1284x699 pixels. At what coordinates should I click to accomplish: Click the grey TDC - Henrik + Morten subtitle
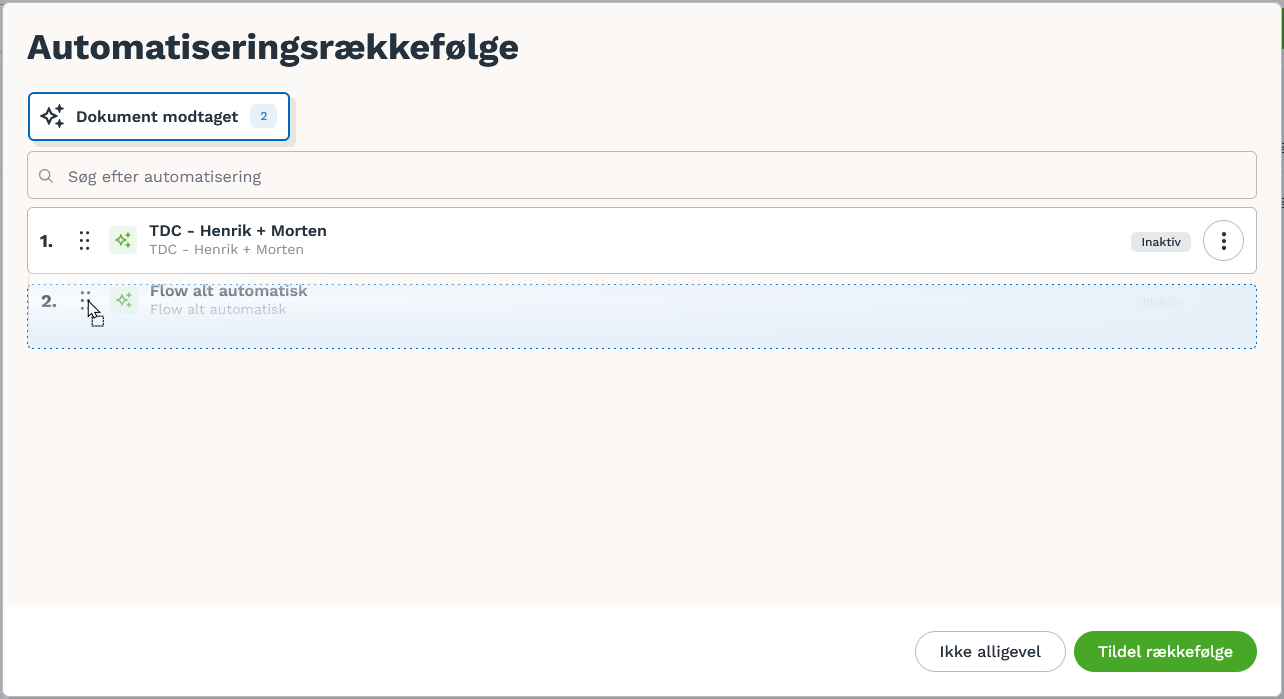(x=226, y=249)
